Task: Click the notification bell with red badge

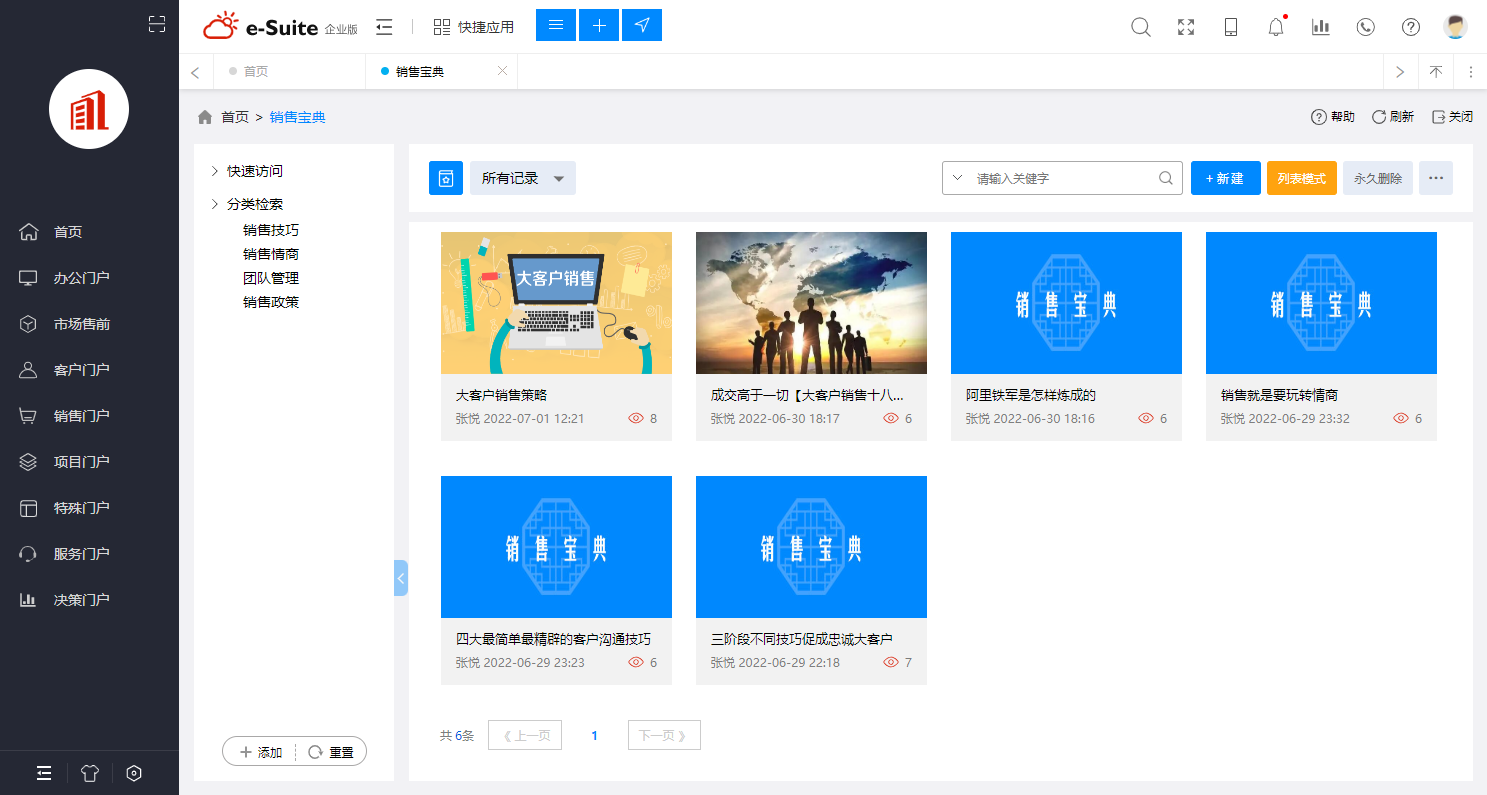Action: (x=1275, y=27)
